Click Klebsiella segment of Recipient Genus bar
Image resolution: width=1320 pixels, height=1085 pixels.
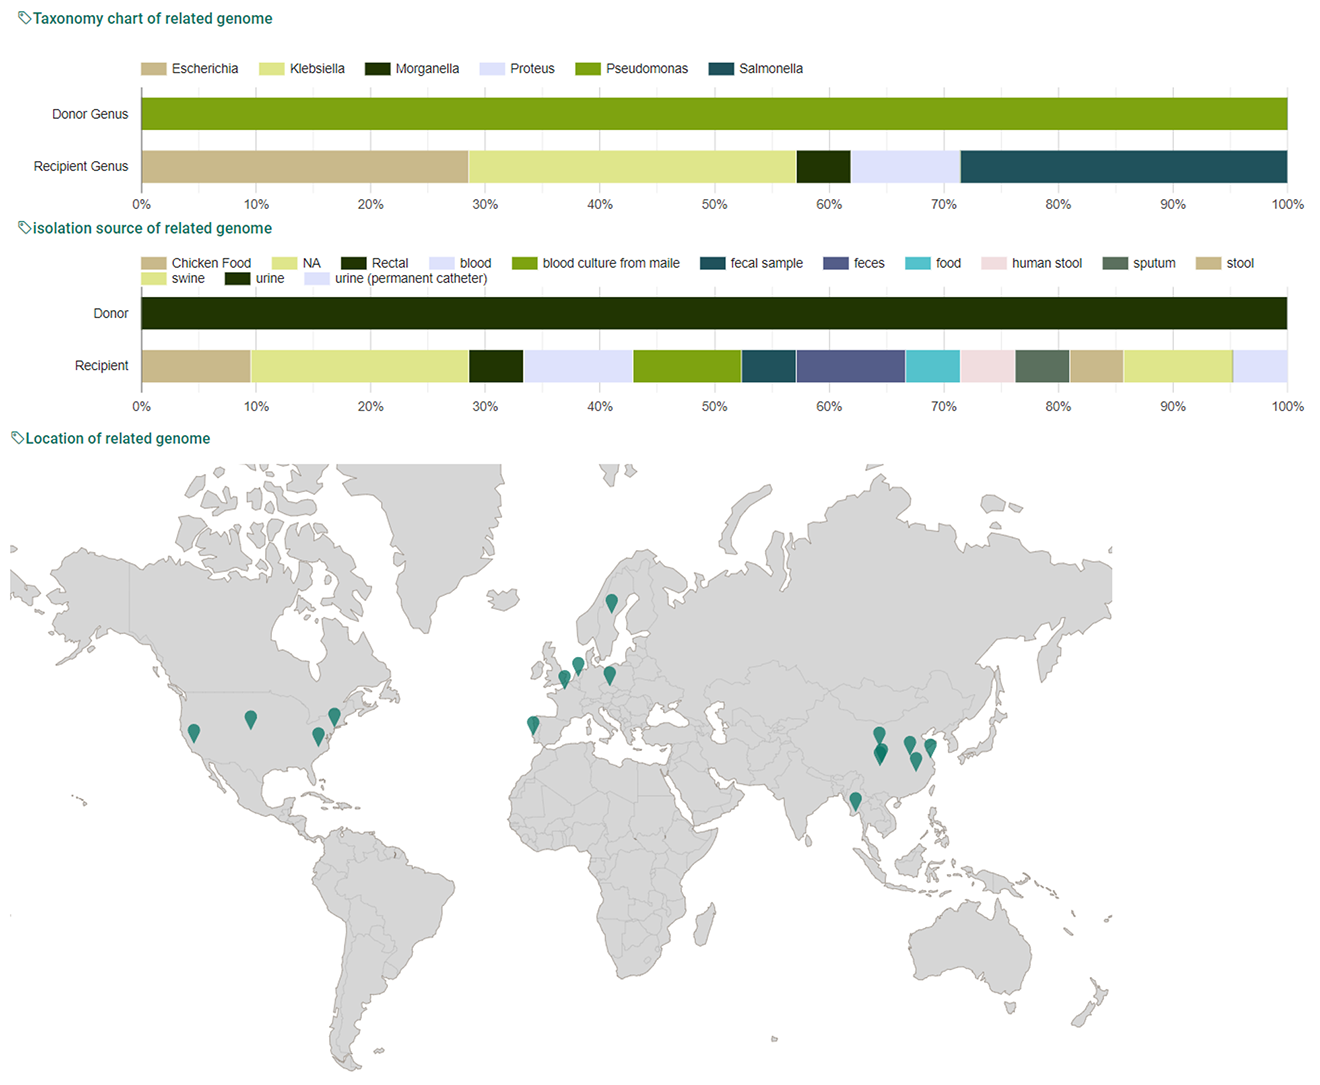[632, 167]
